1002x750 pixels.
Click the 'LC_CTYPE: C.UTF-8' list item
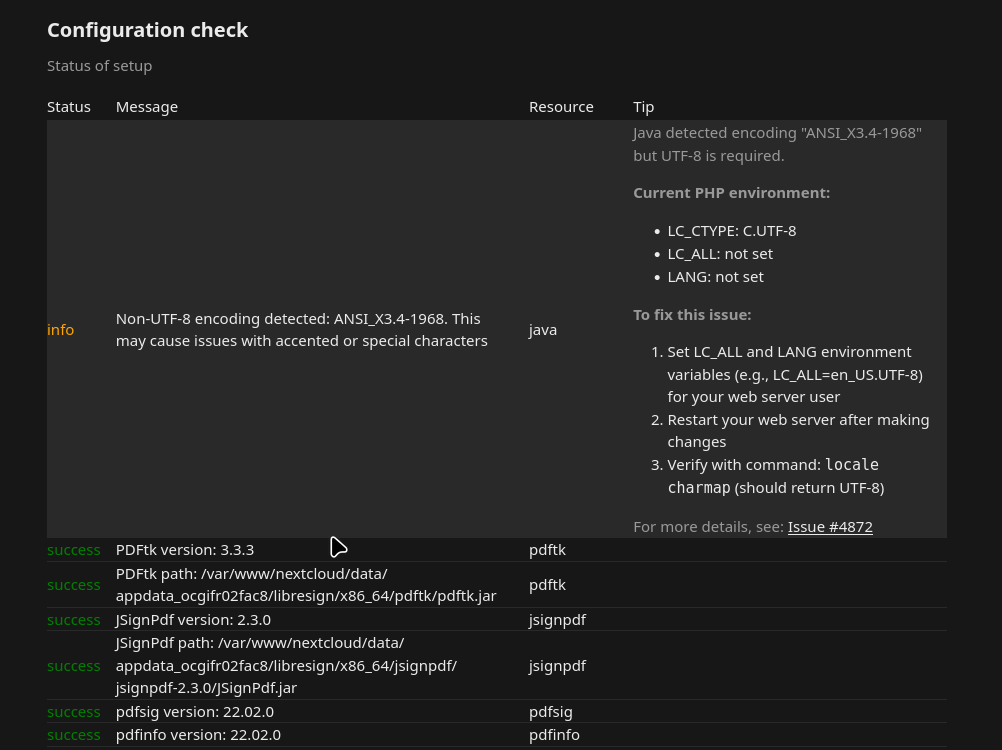tap(732, 231)
